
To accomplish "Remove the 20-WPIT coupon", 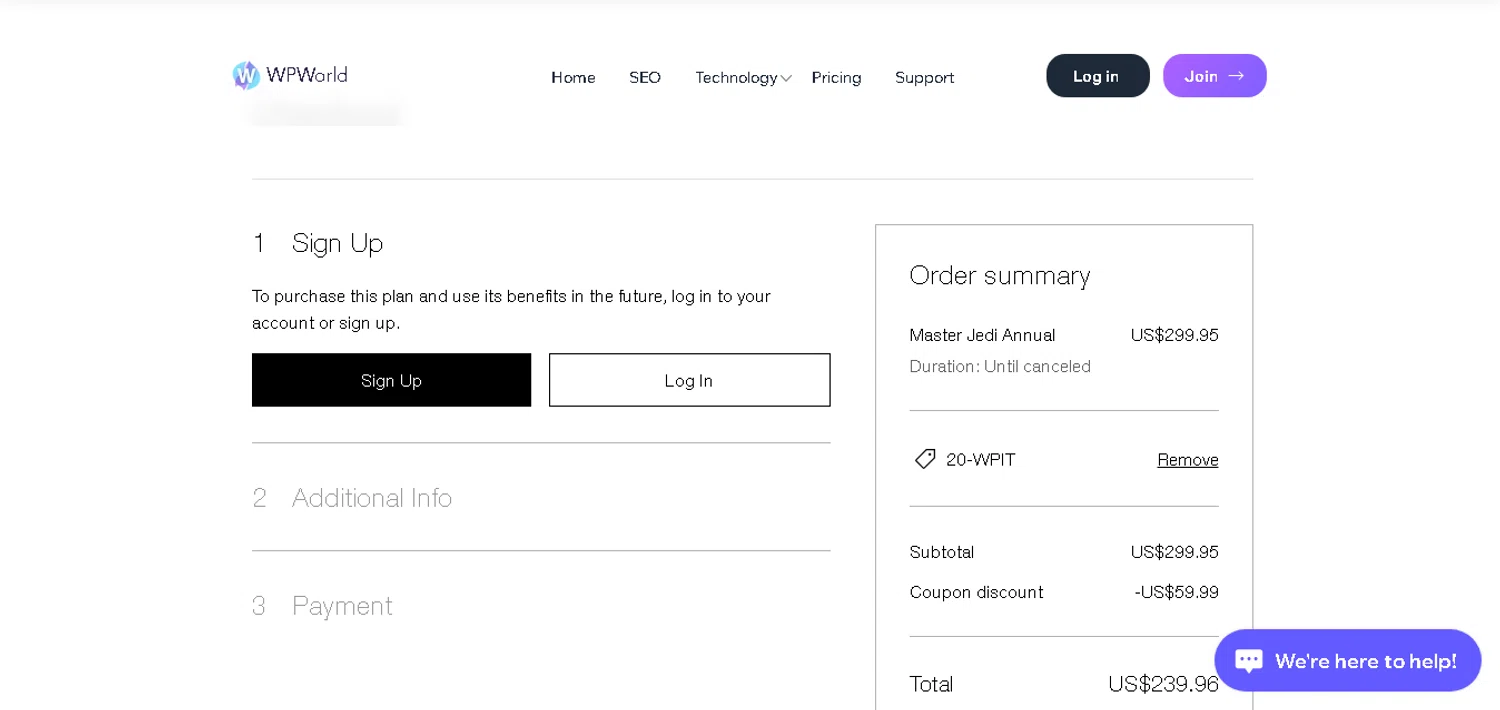I will [x=1188, y=459].
